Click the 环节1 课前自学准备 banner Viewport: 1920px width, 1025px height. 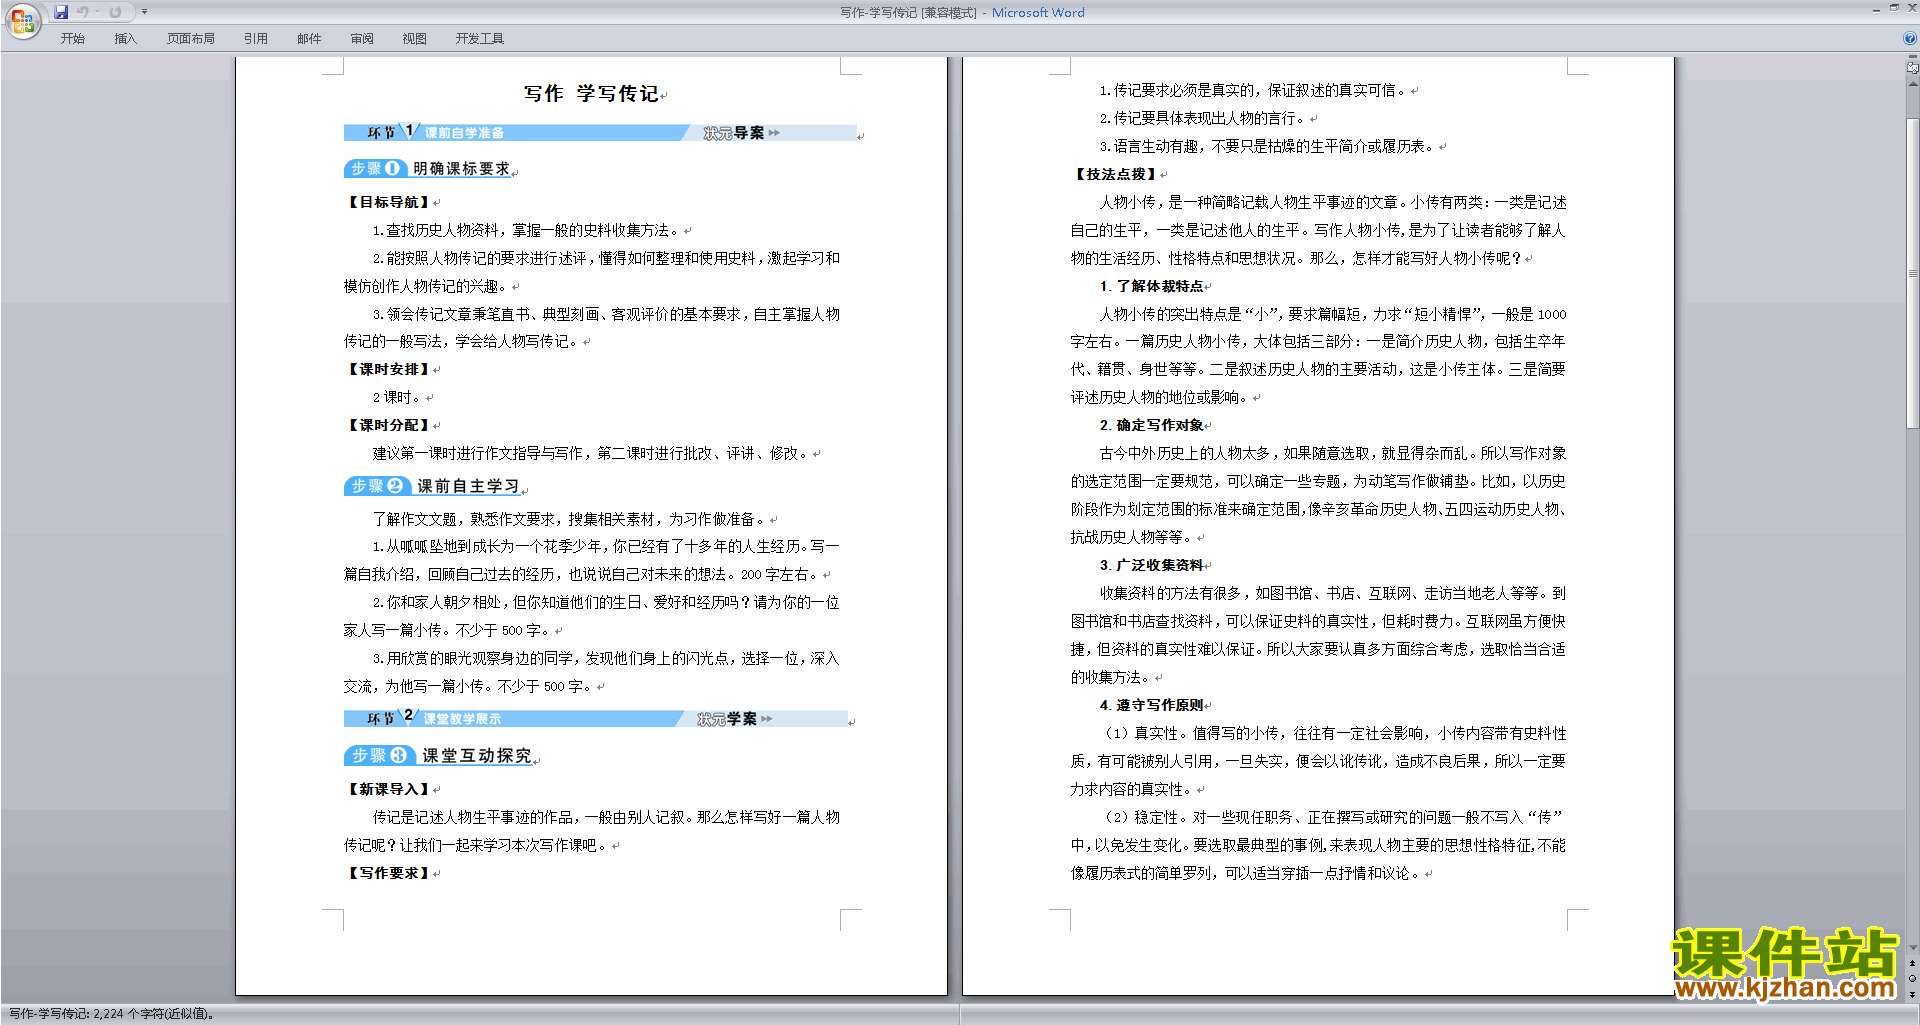600,132
